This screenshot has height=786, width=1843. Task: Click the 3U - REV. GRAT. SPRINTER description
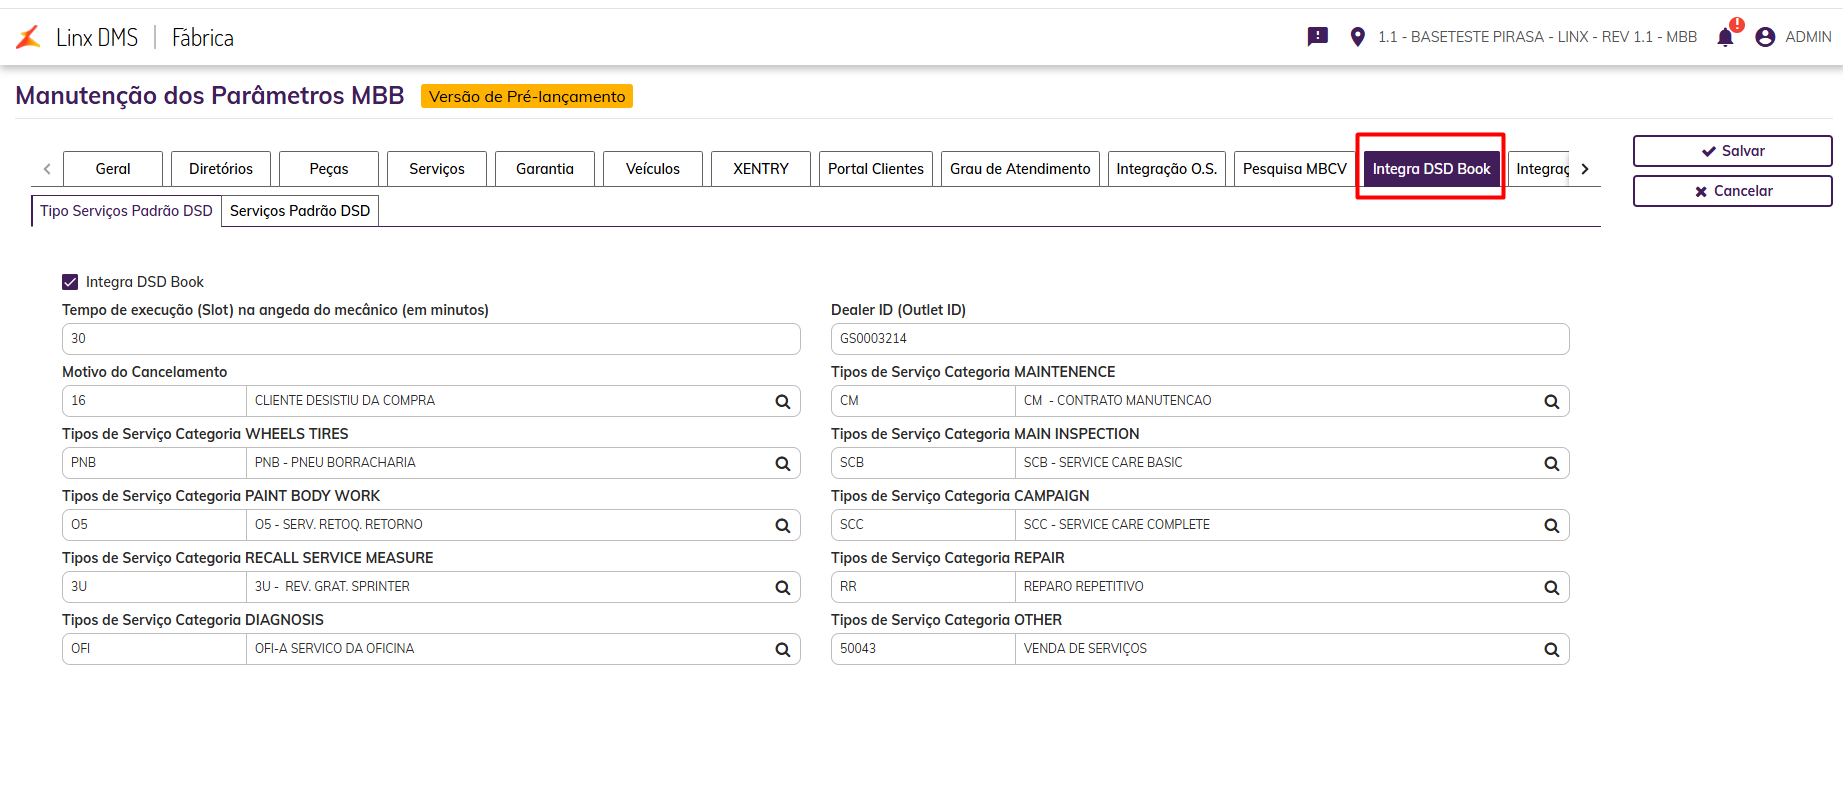tap(332, 587)
